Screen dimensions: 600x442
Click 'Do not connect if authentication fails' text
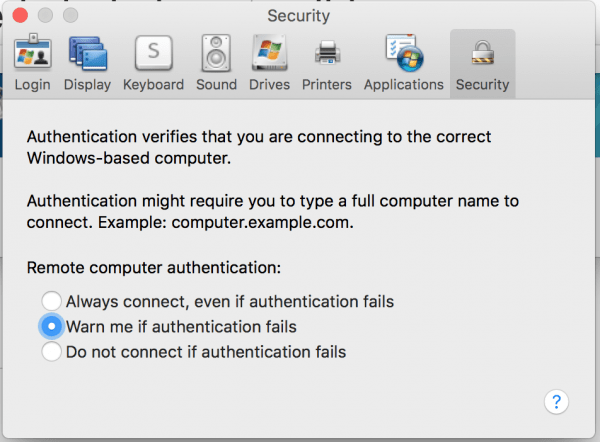pos(206,352)
